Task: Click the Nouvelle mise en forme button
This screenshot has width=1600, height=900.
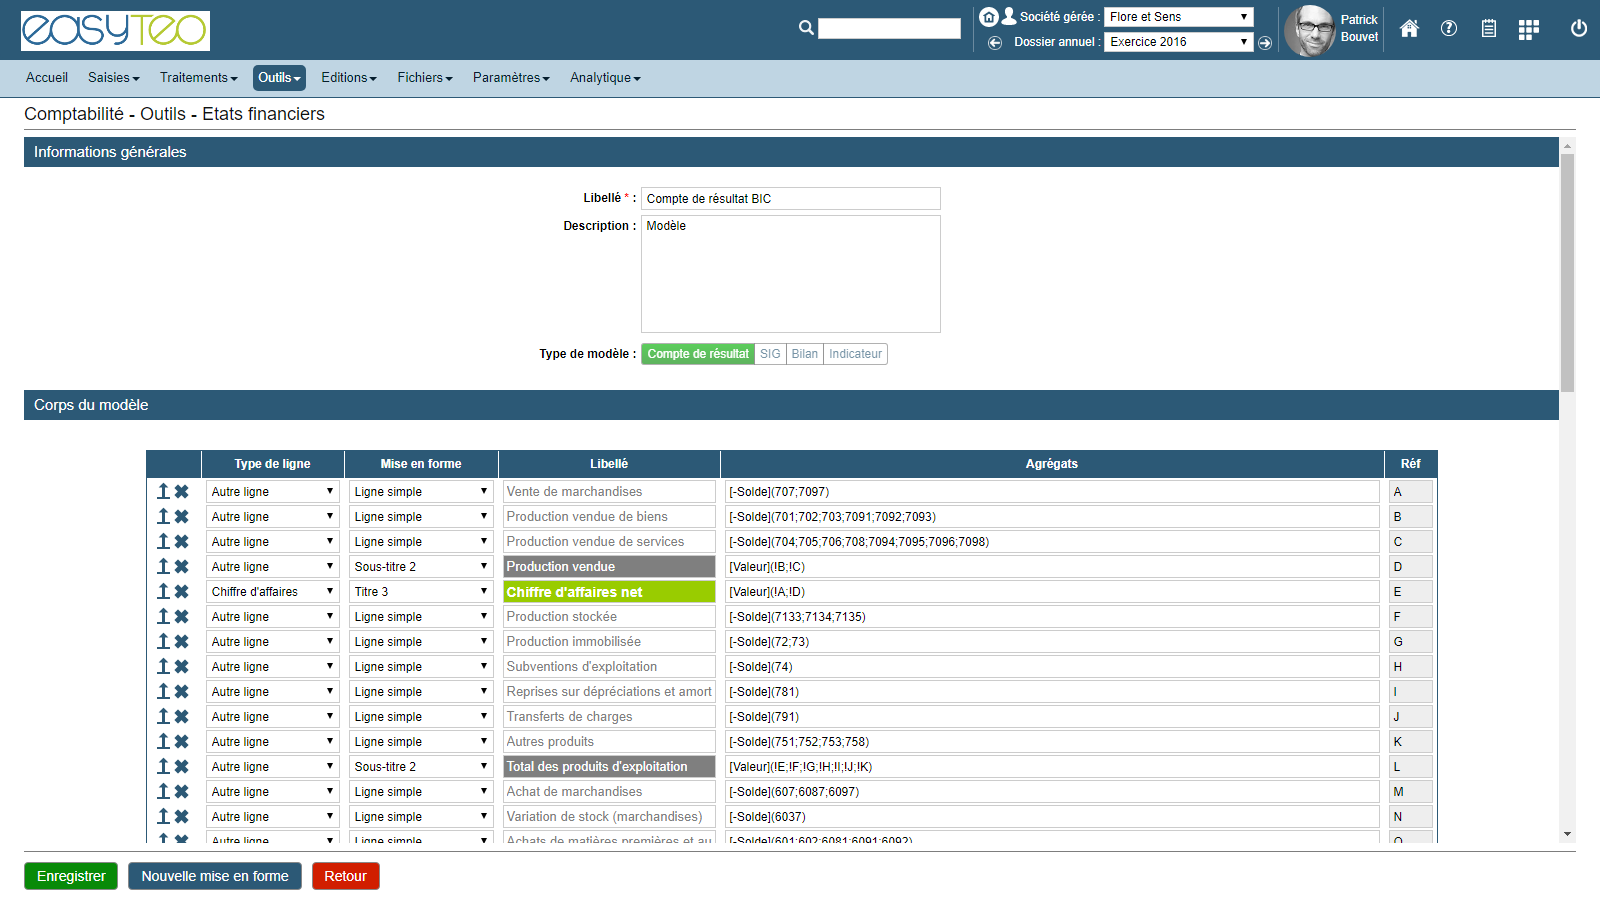Action: tap(215, 876)
